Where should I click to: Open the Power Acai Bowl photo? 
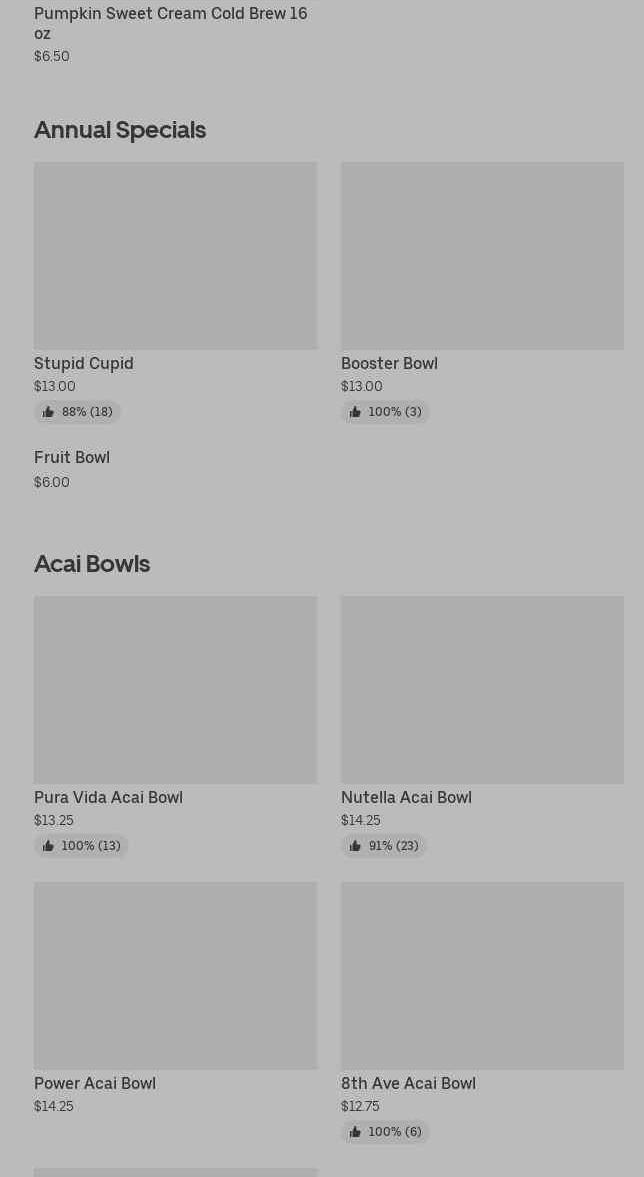175,975
